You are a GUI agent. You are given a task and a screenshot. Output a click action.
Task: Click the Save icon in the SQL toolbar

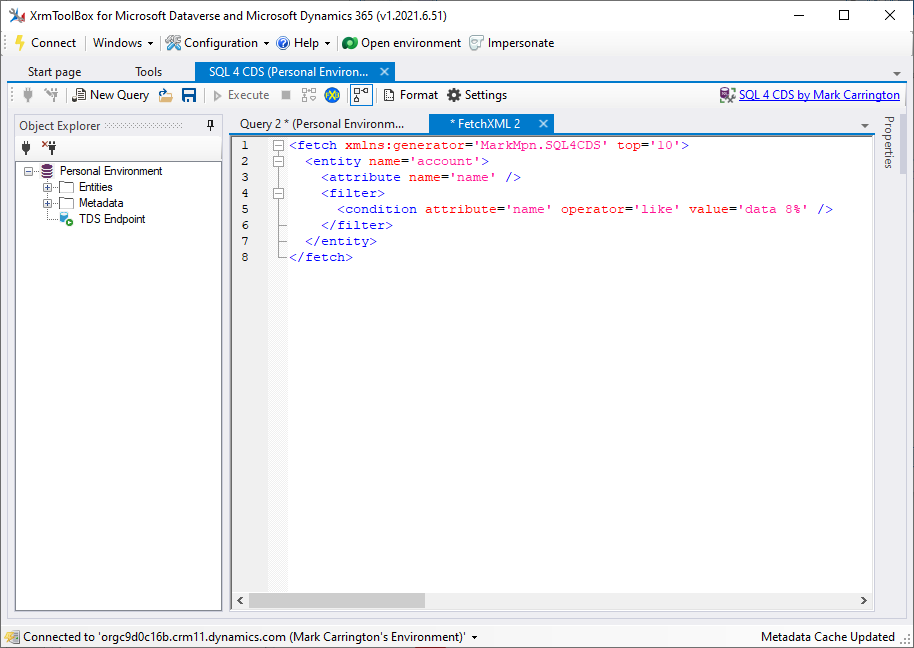click(189, 95)
